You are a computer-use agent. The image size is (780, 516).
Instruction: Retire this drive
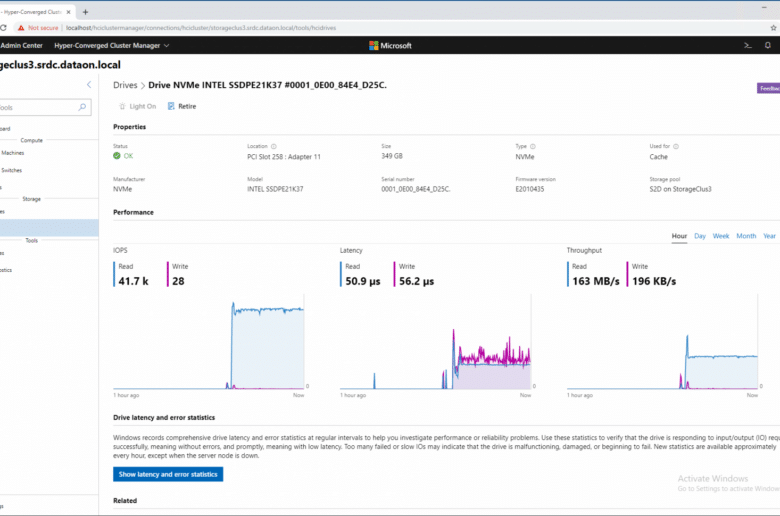pyautogui.click(x=182, y=106)
